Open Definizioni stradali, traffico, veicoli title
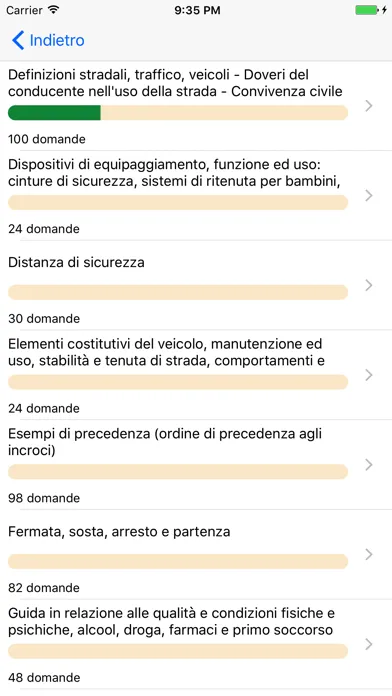392x696 pixels. [x=175, y=83]
